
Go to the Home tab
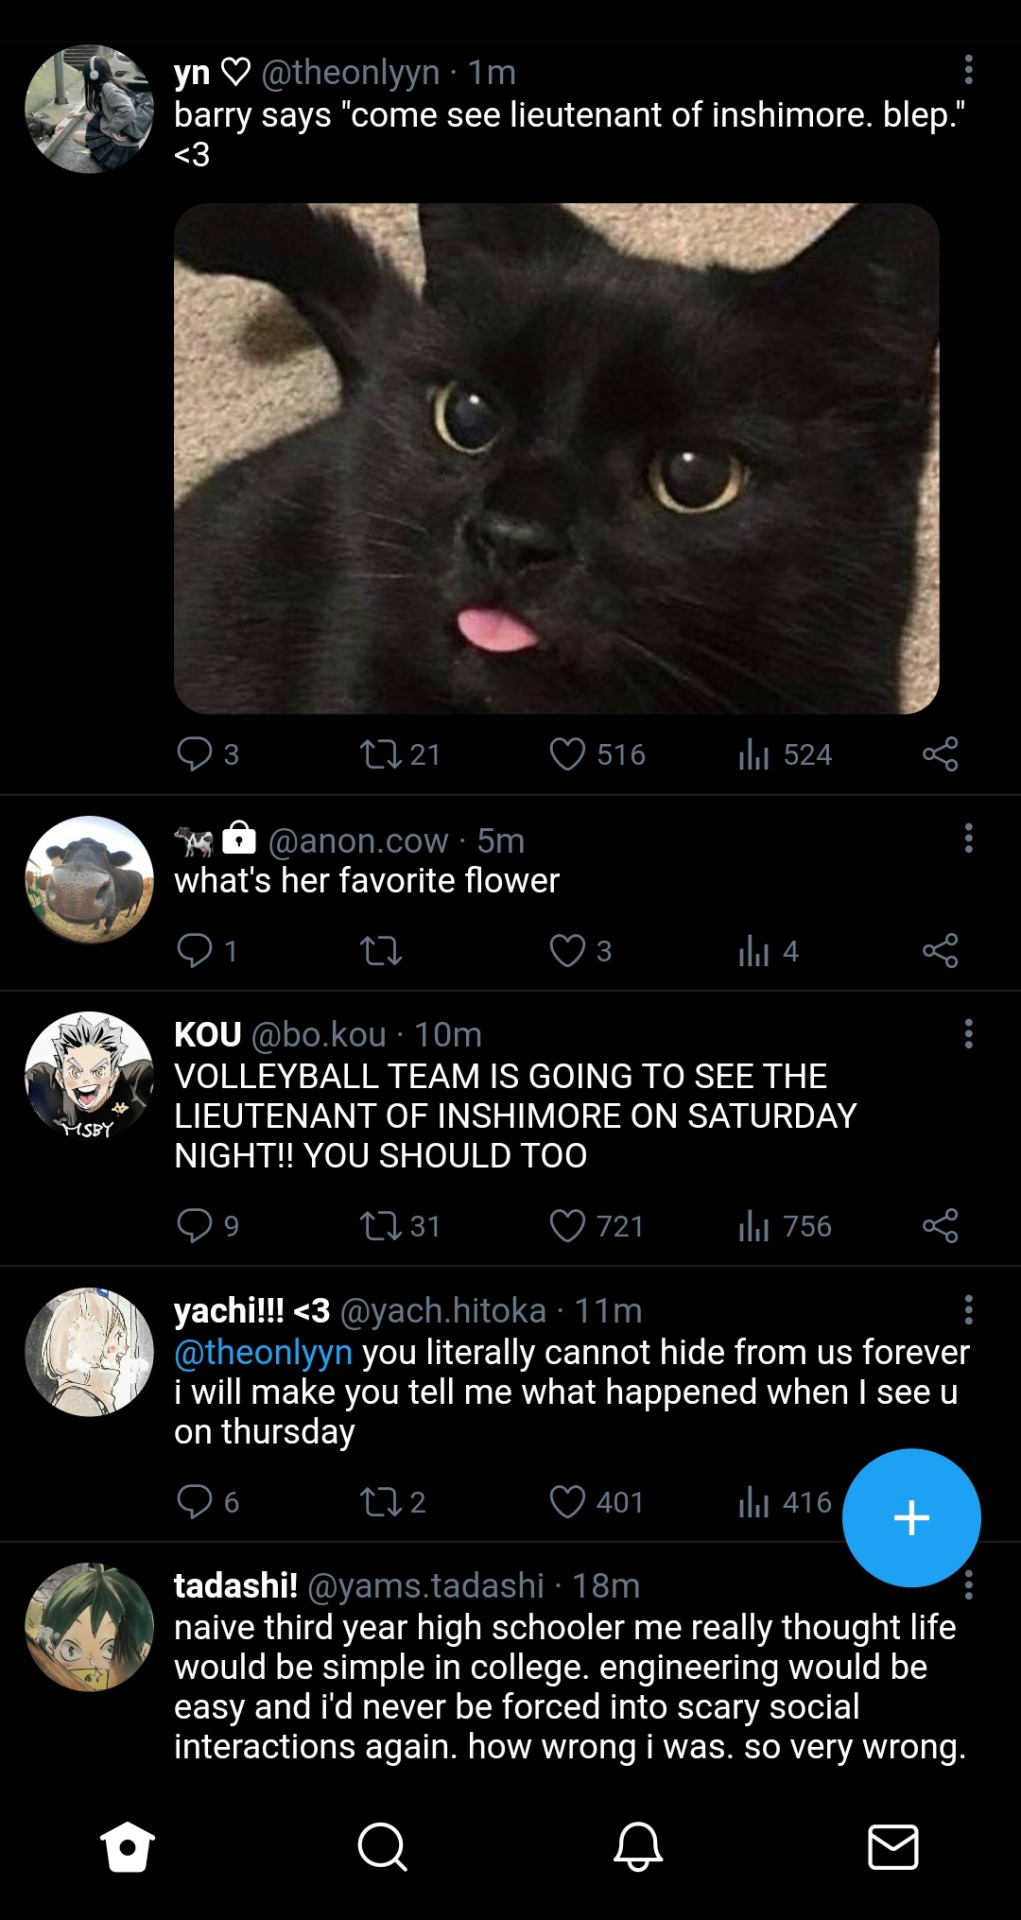click(128, 1846)
